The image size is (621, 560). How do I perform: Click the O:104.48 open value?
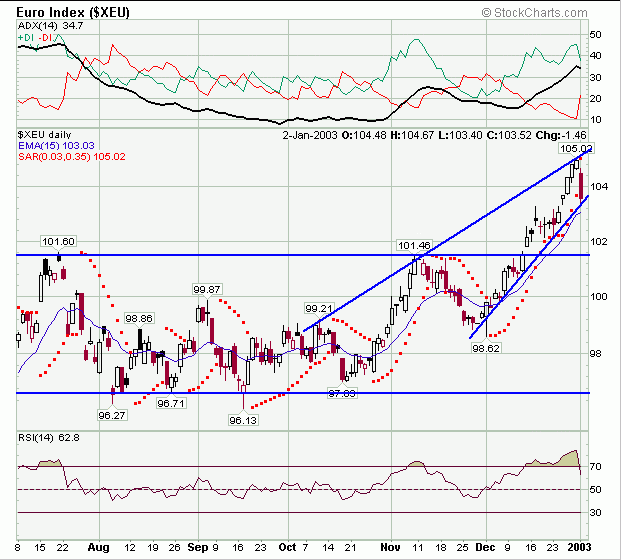364,135
